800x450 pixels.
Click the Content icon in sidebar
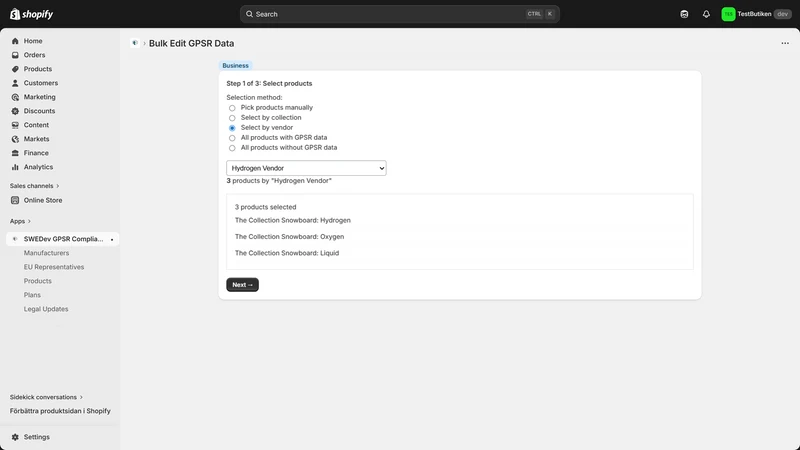point(15,125)
